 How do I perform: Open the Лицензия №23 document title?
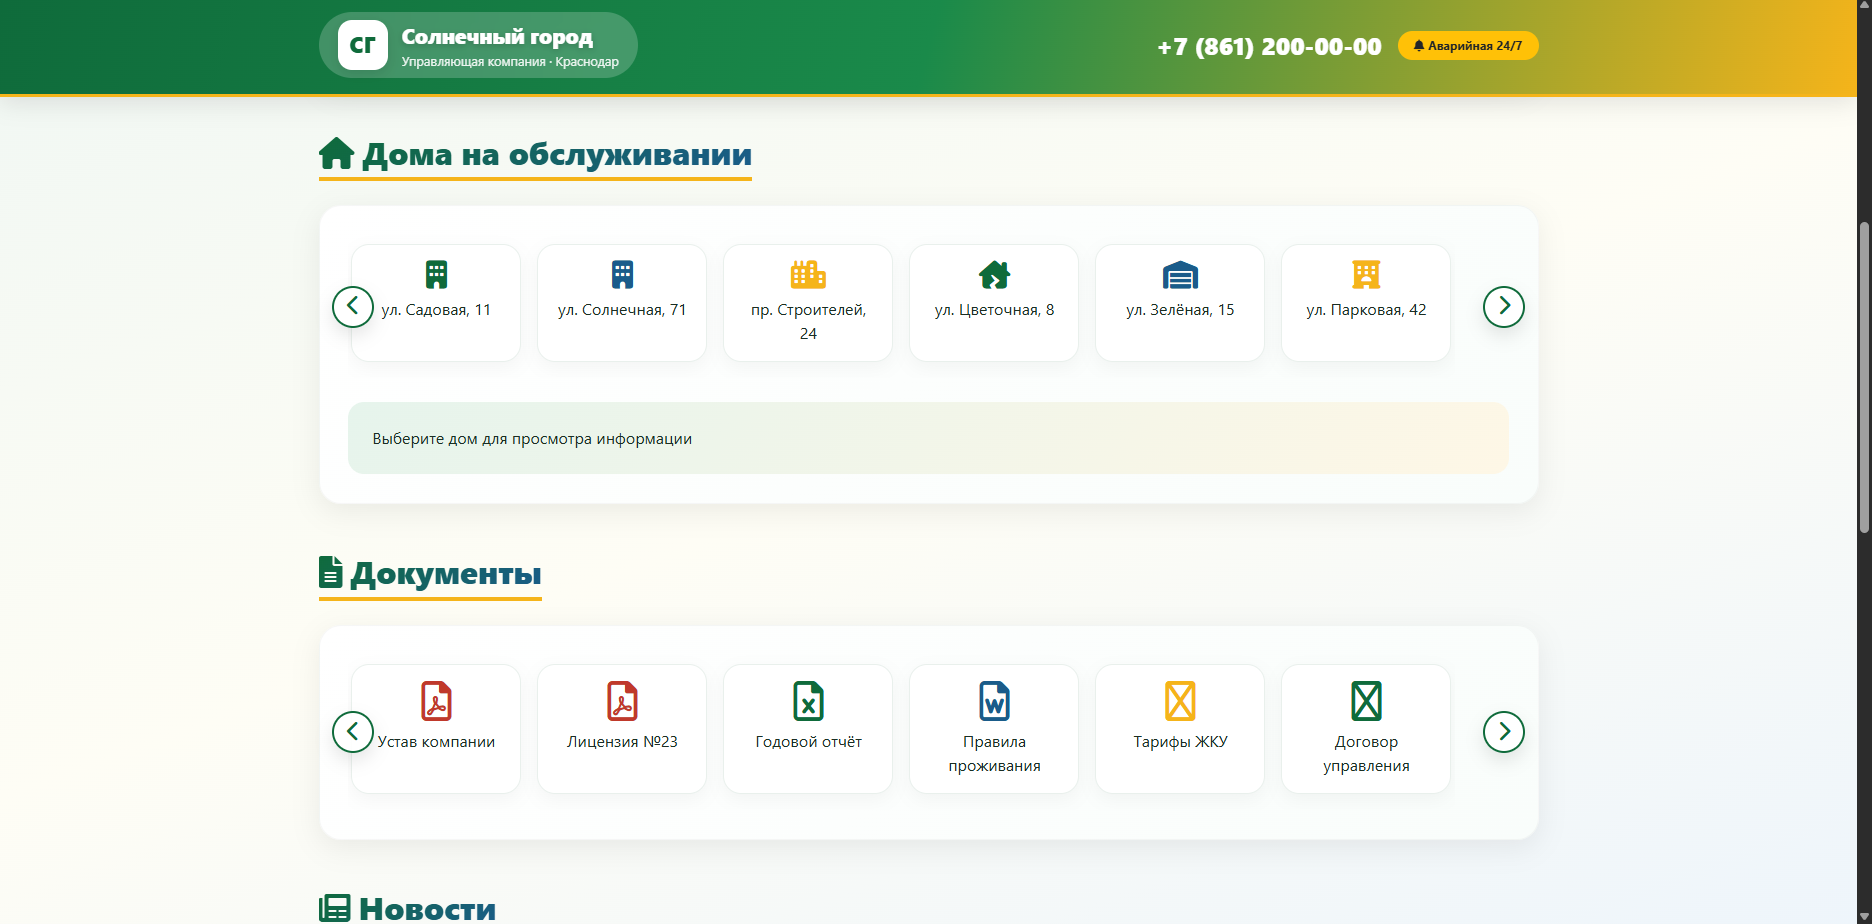622,742
